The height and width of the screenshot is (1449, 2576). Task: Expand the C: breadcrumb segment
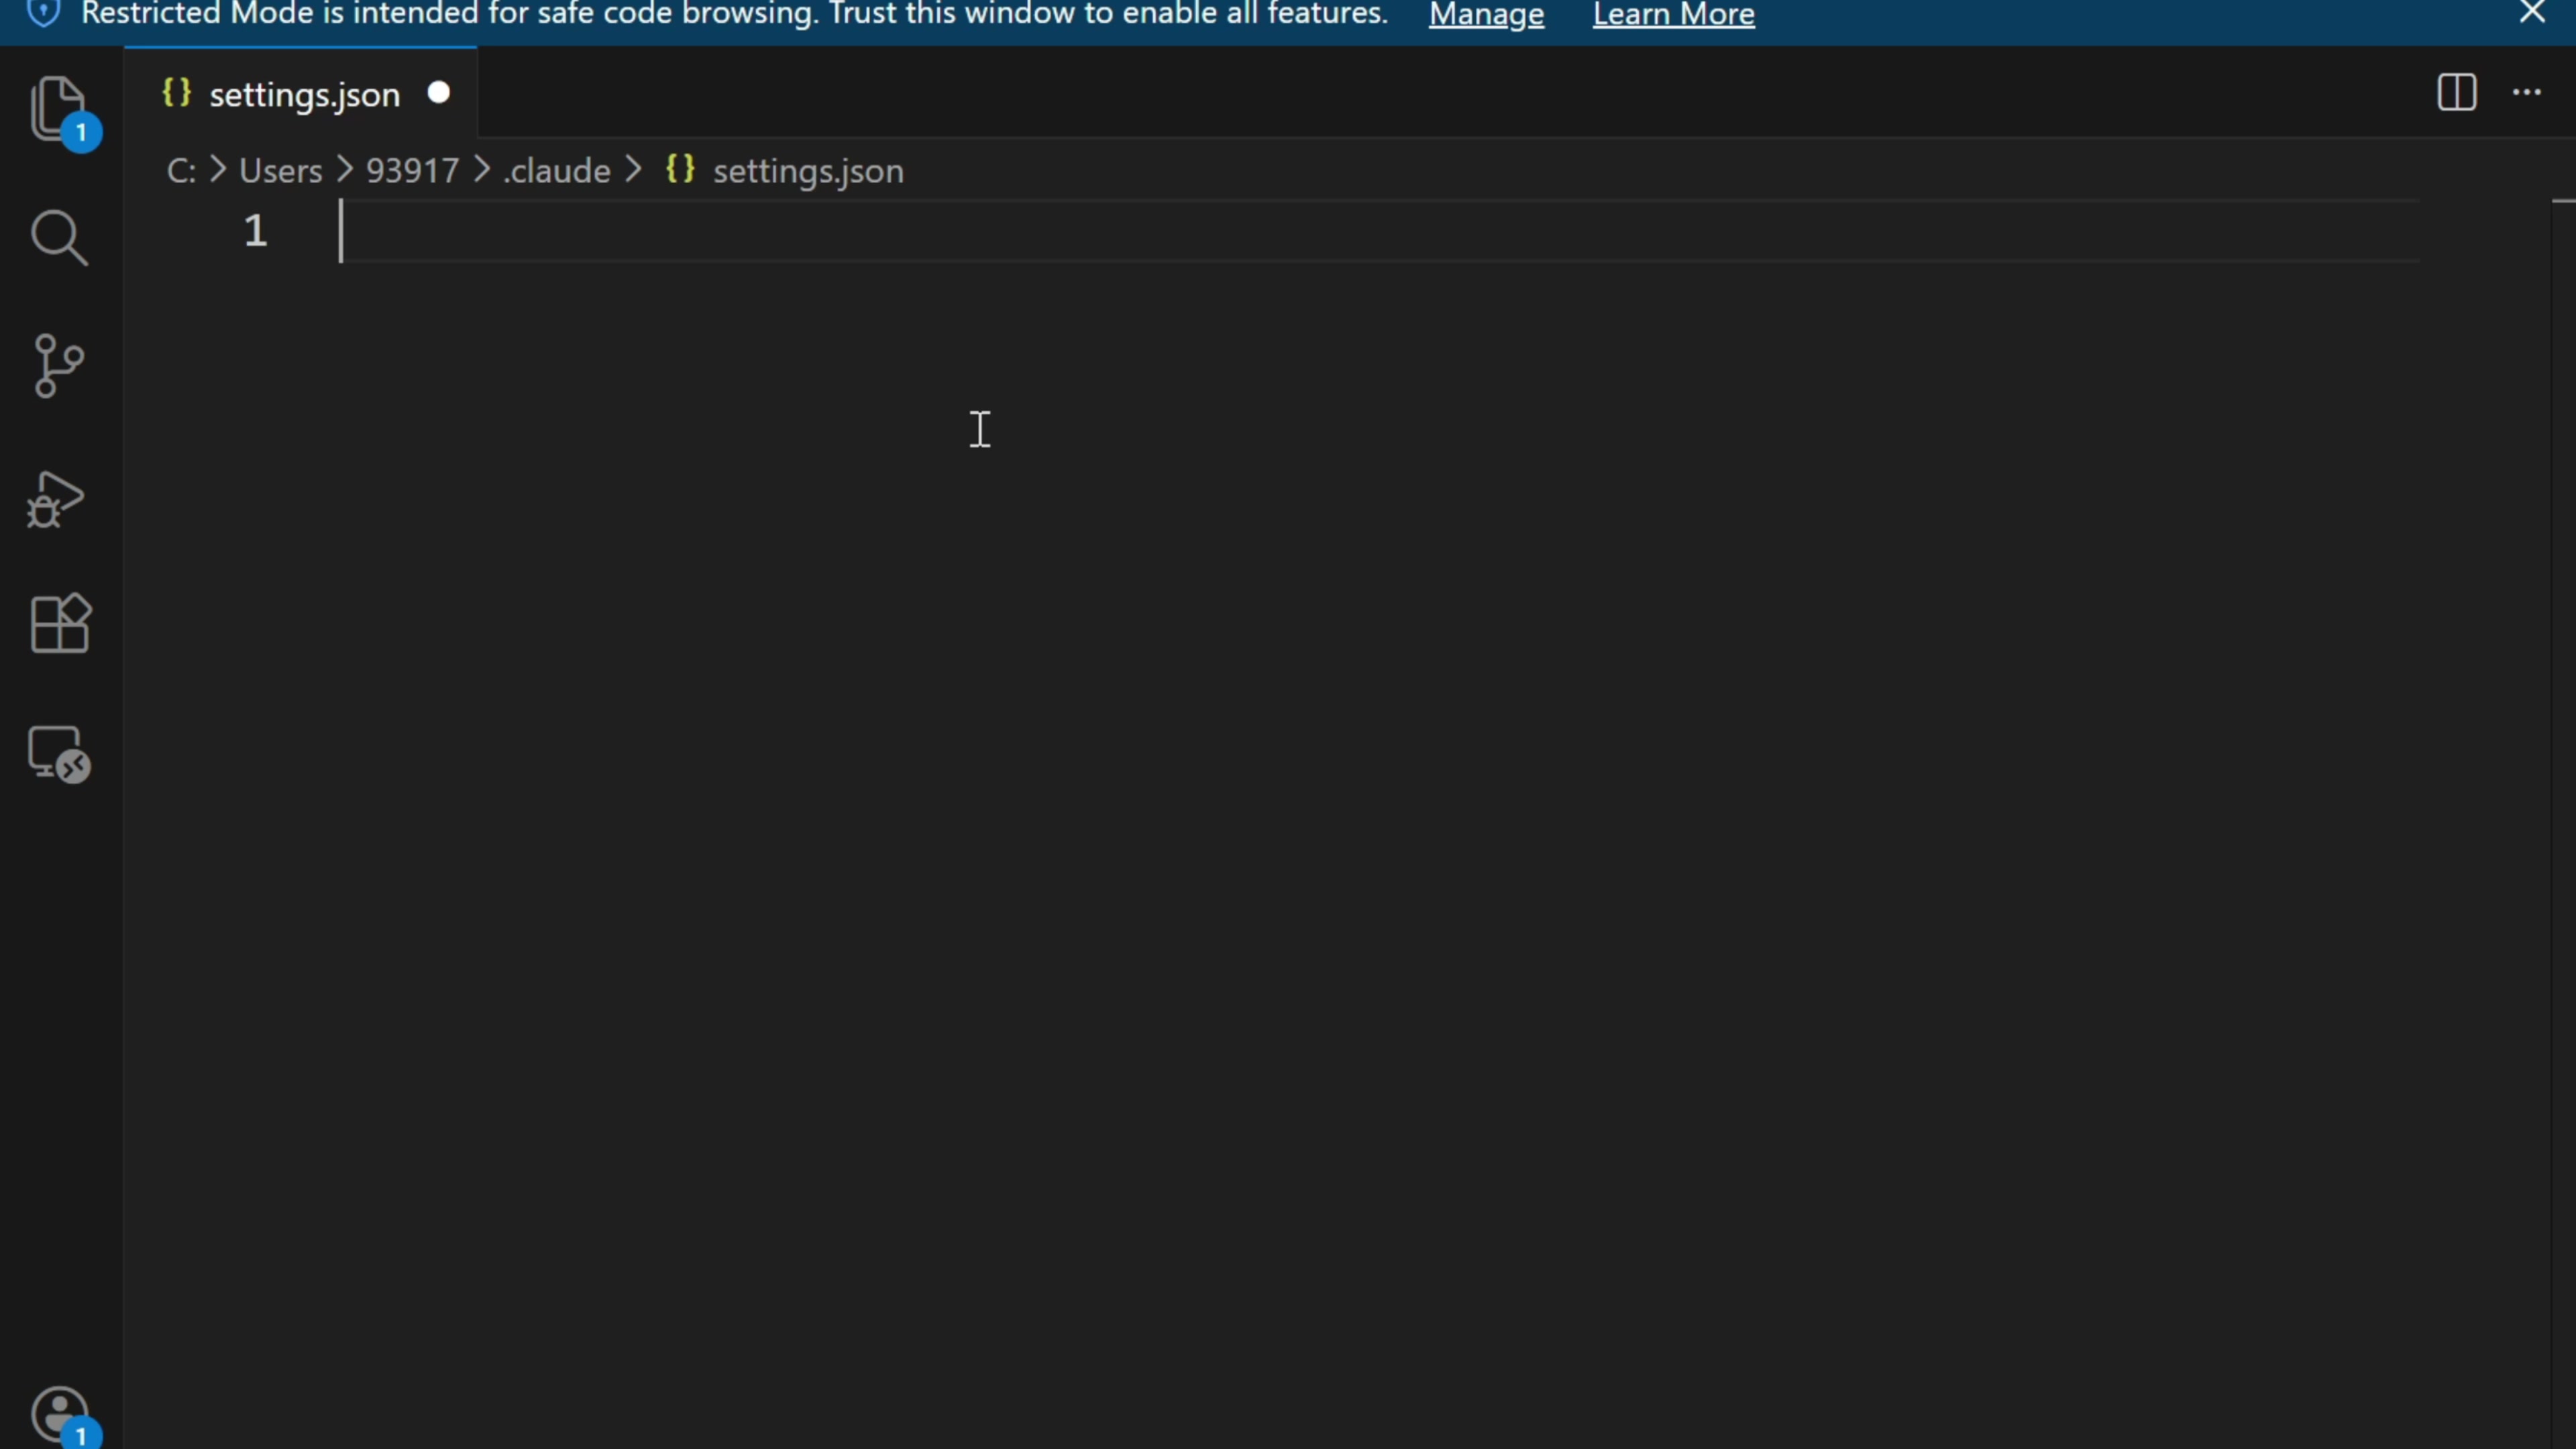(180, 171)
